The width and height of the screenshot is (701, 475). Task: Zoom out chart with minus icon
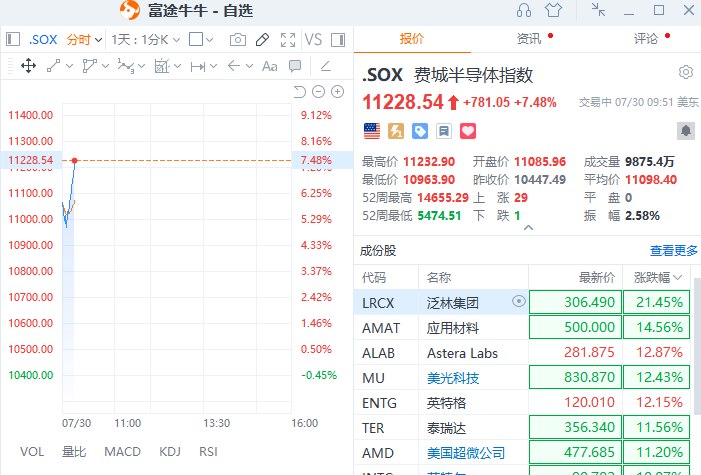coord(318,92)
